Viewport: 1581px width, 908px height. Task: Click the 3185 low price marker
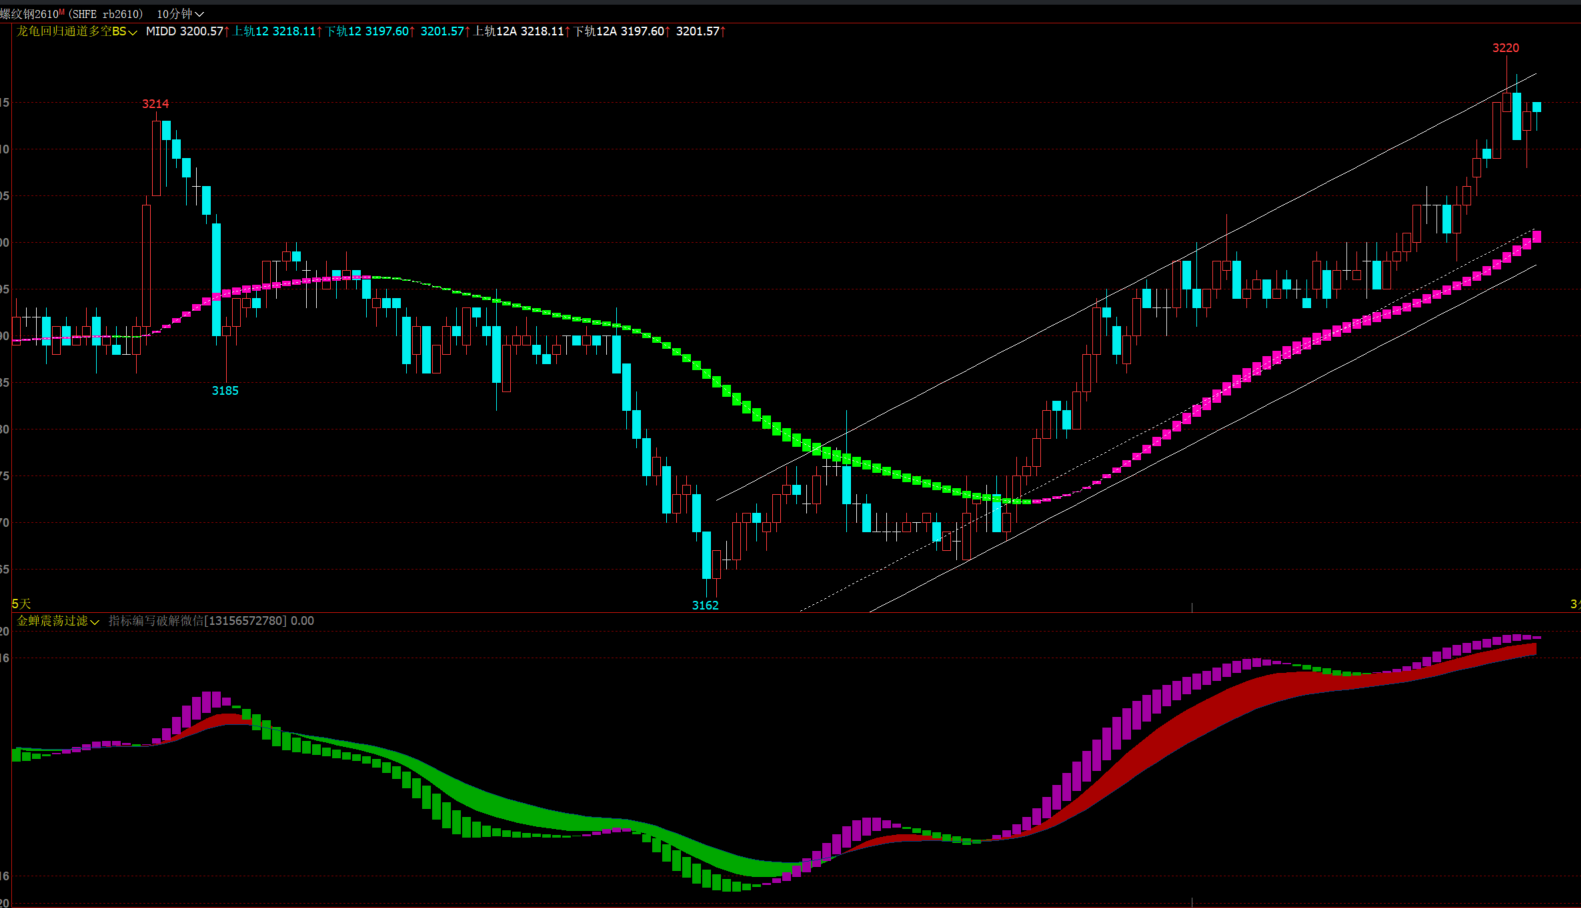[x=225, y=391]
